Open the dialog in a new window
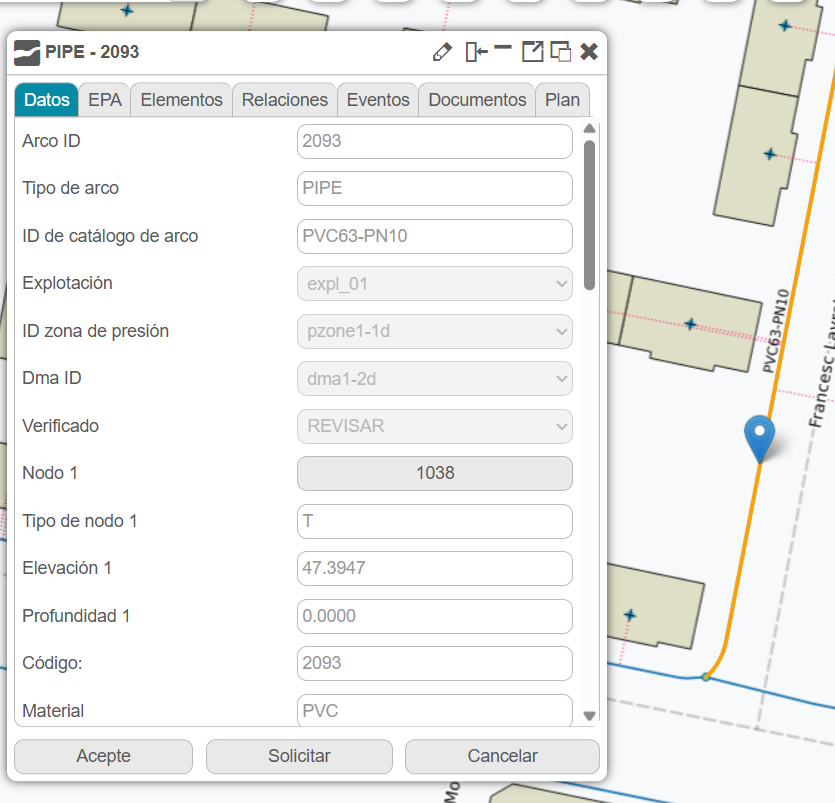 tap(532, 52)
